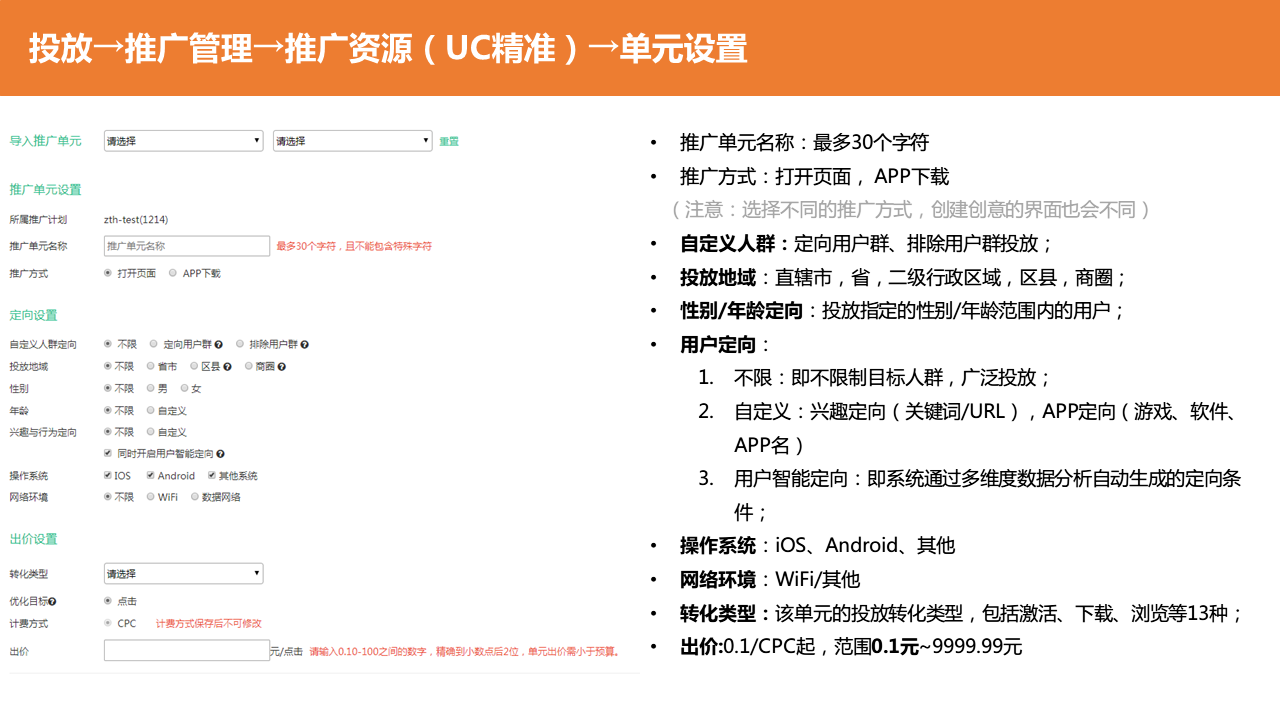Open the first 导入推广单元 dropdown
1280x720 pixels.
coord(183,141)
